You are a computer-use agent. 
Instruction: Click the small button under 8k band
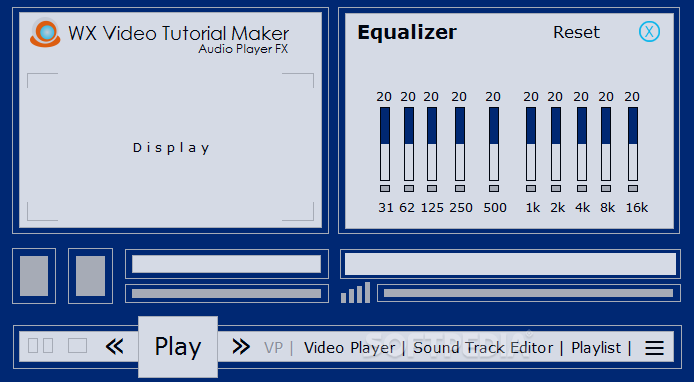click(x=605, y=189)
